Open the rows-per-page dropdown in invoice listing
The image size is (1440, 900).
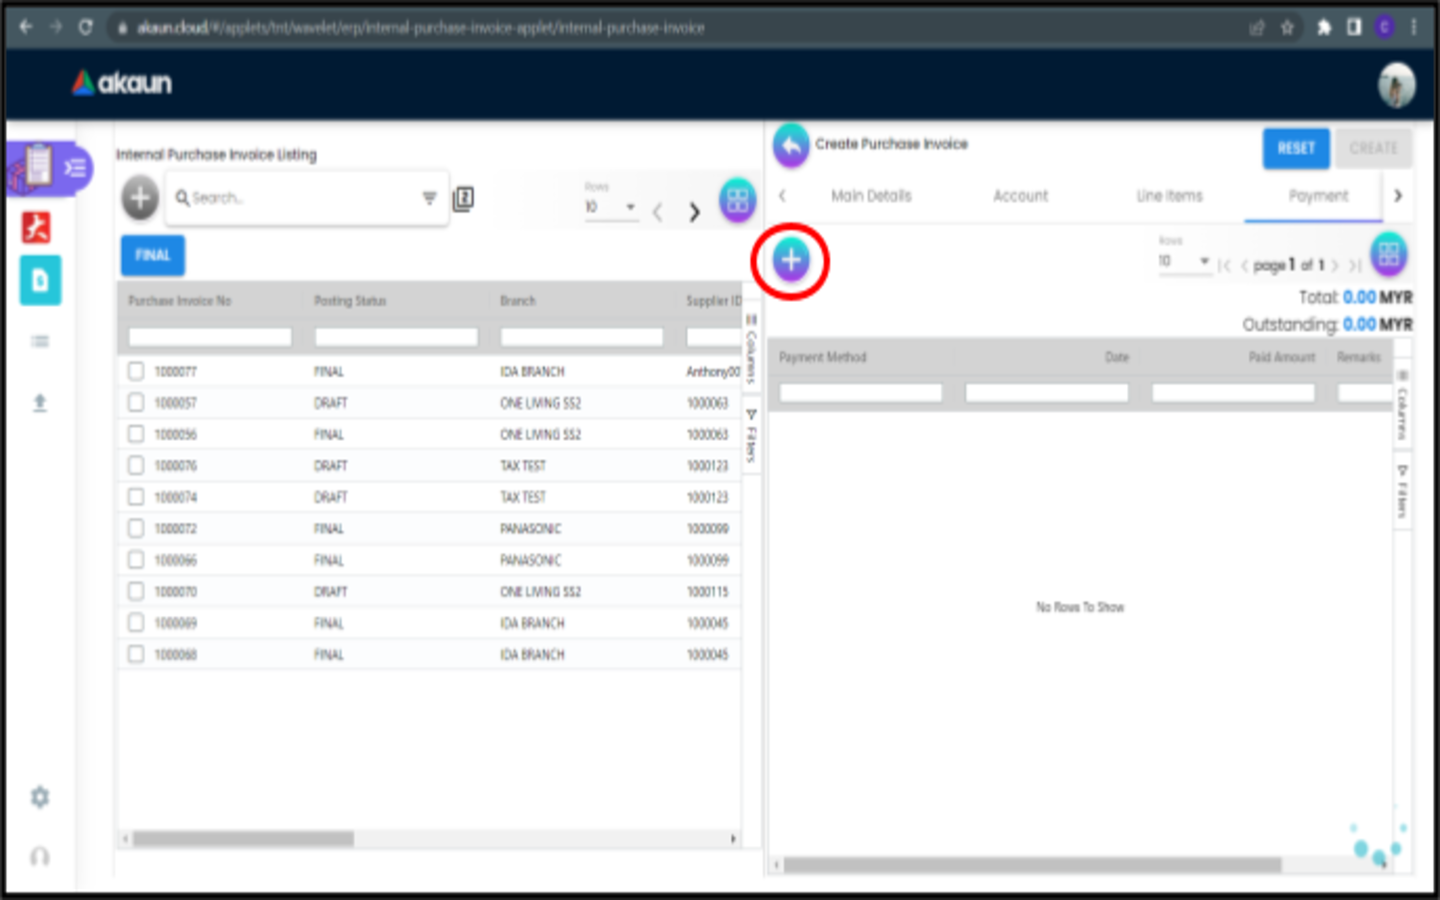(611, 207)
